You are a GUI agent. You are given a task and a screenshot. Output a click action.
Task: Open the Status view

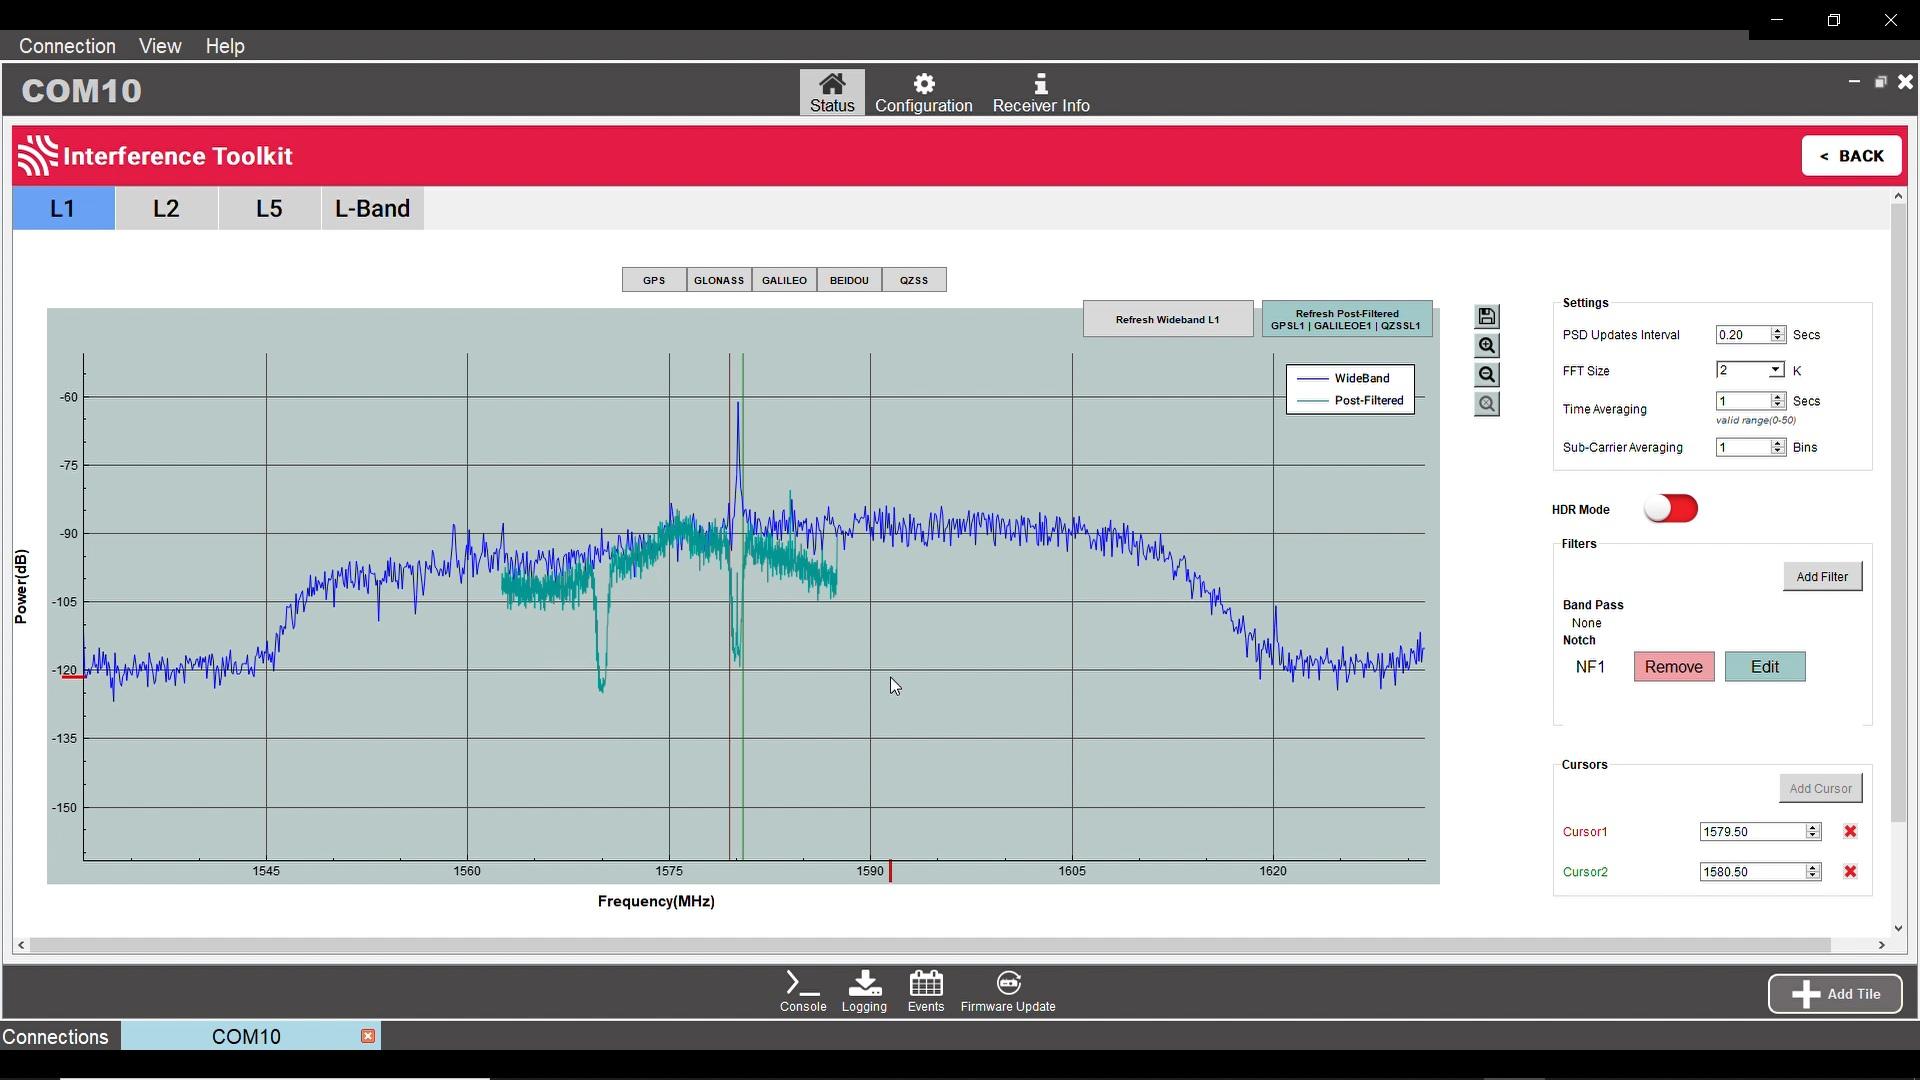point(832,92)
